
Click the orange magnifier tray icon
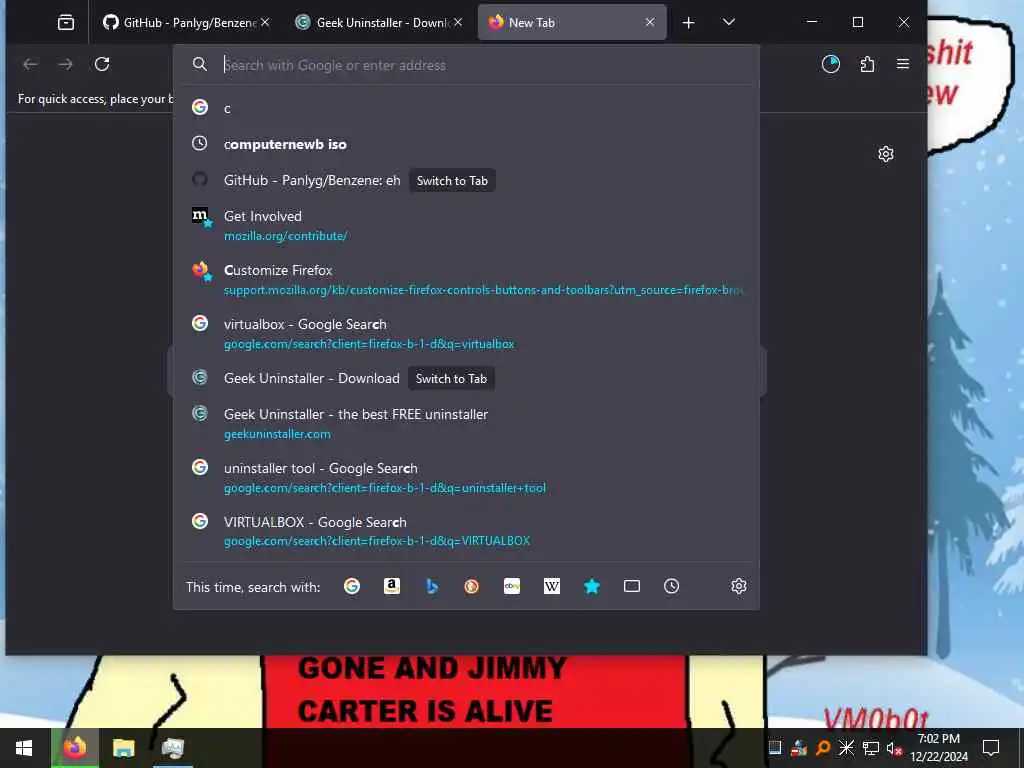[823, 748]
